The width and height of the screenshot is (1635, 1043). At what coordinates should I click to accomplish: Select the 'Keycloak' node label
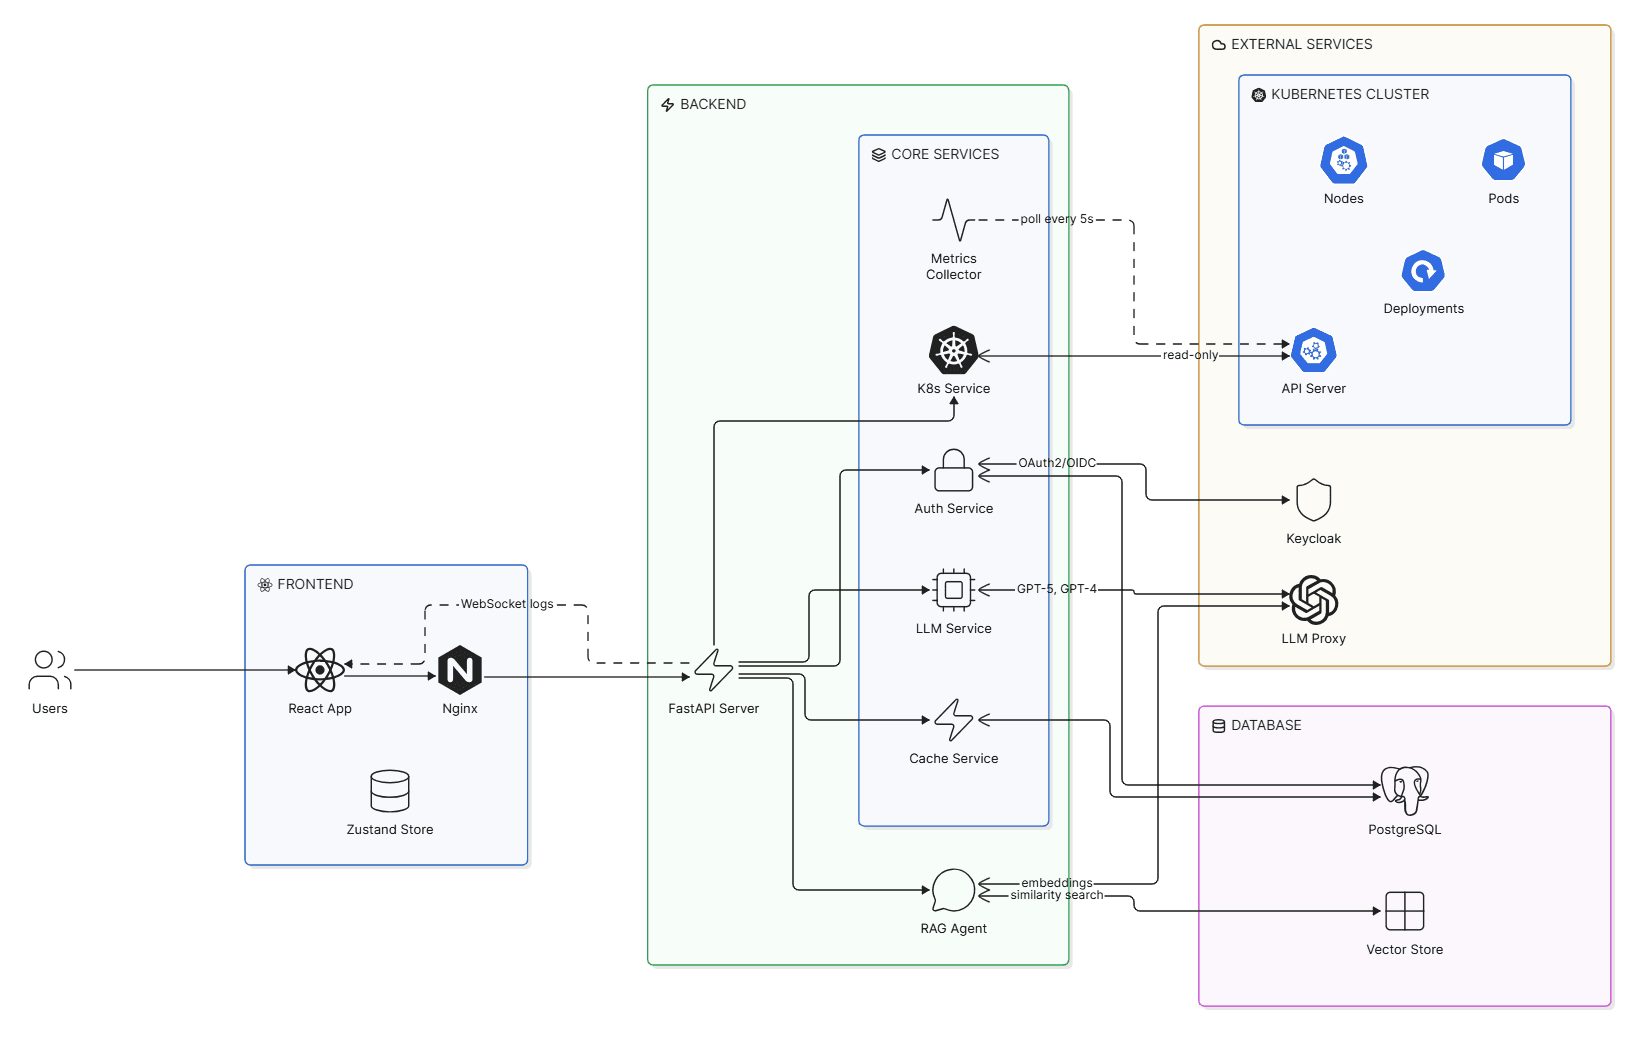(x=1314, y=539)
